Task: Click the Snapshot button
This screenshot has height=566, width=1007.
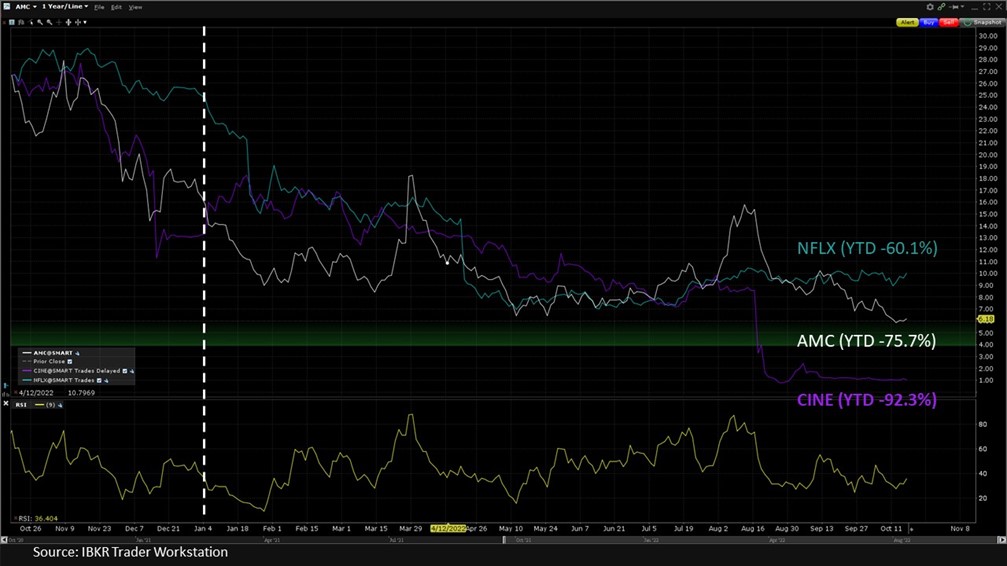Action: 982,22
